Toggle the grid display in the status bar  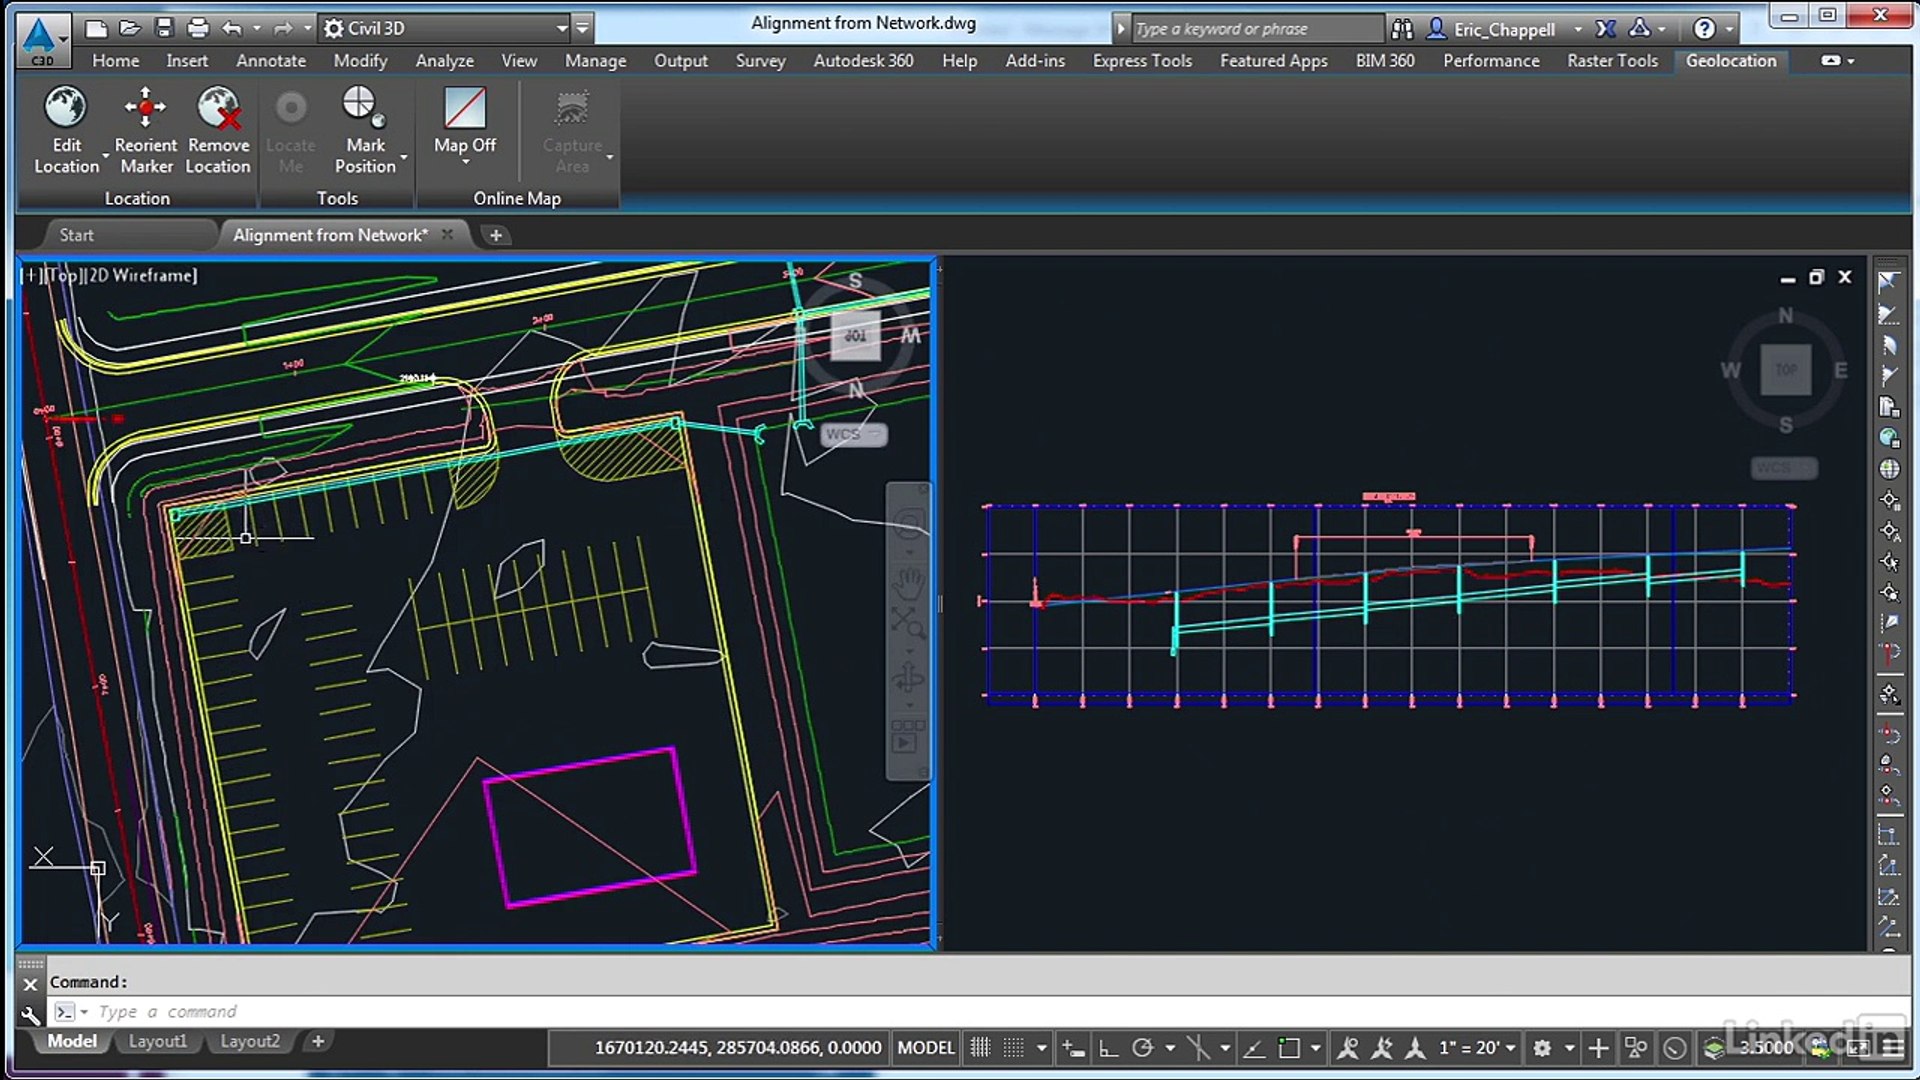(980, 1047)
